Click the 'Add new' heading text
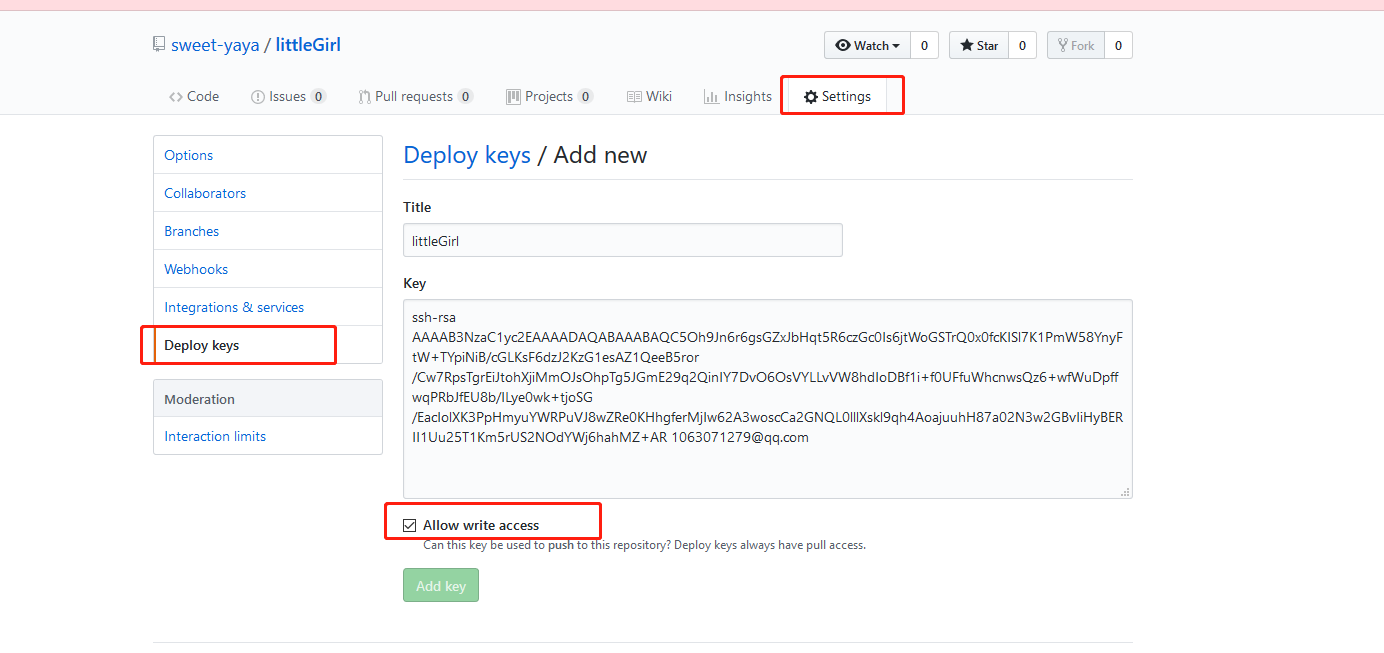 point(600,155)
